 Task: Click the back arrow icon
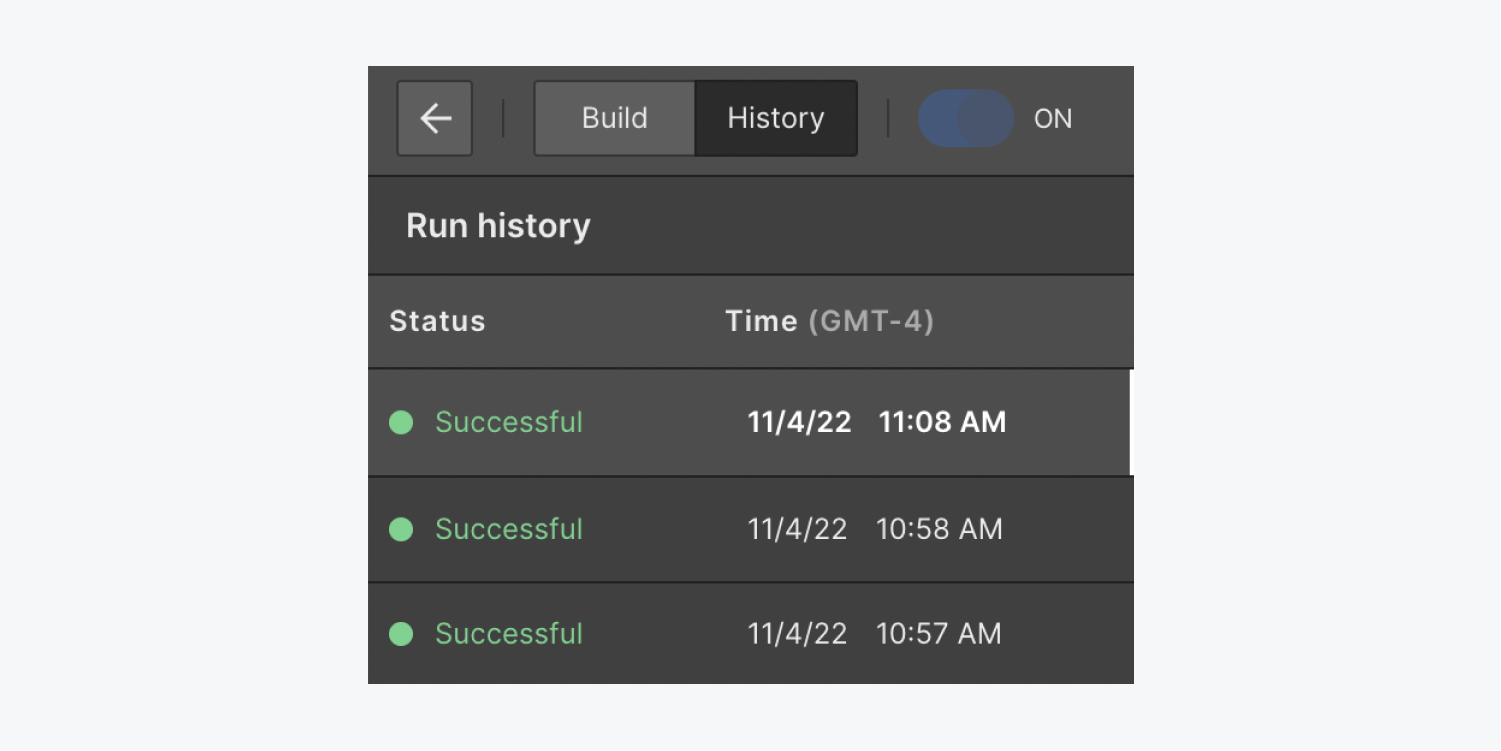(435, 119)
